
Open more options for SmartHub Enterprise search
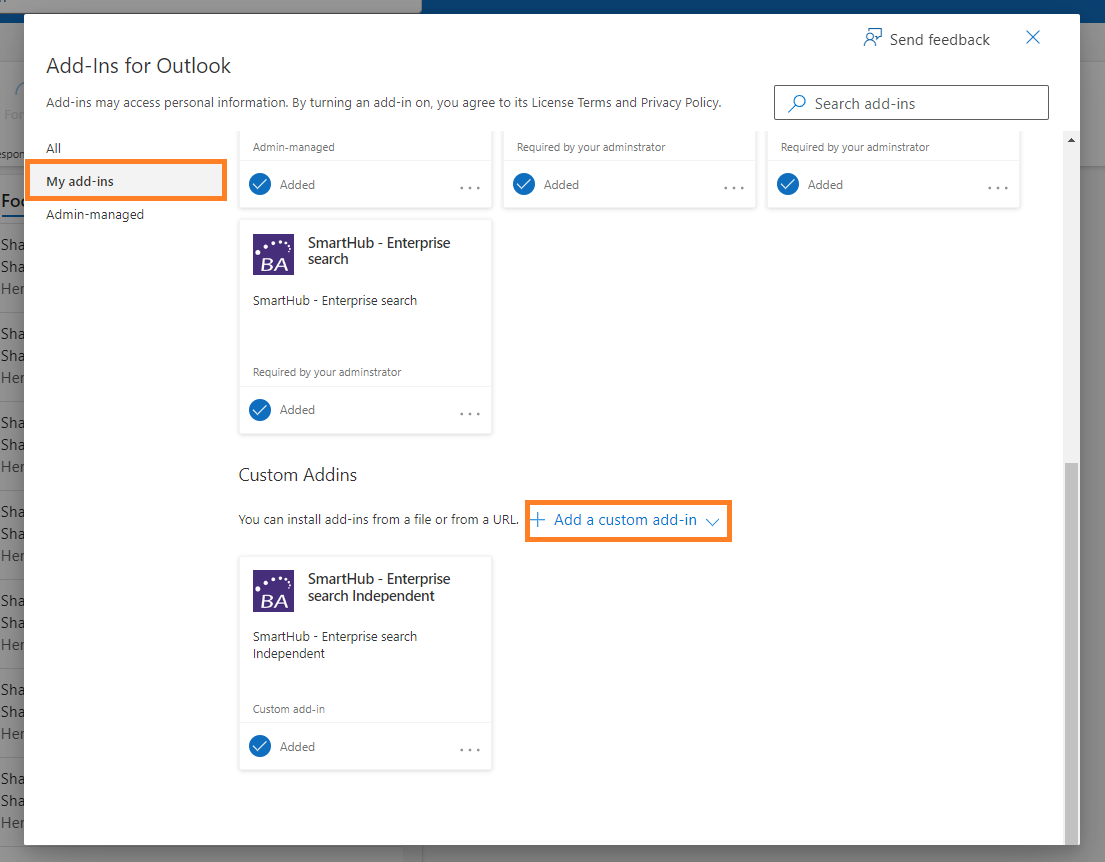(x=470, y=412)
